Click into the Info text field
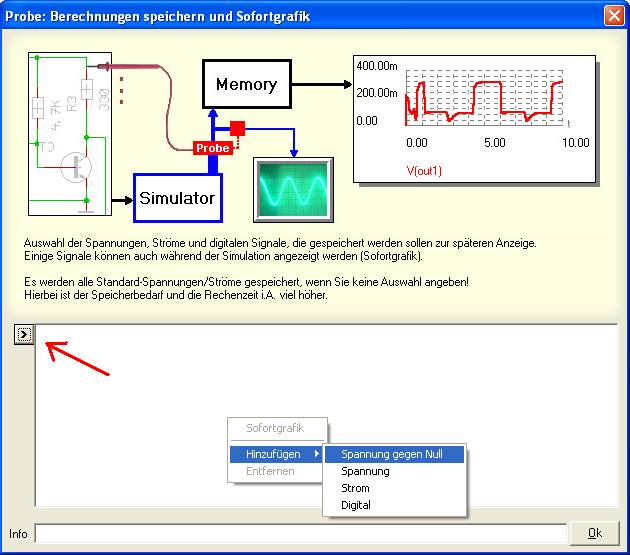Image resolution: width=630 pixels, height=555 pixels. [300, 534]
